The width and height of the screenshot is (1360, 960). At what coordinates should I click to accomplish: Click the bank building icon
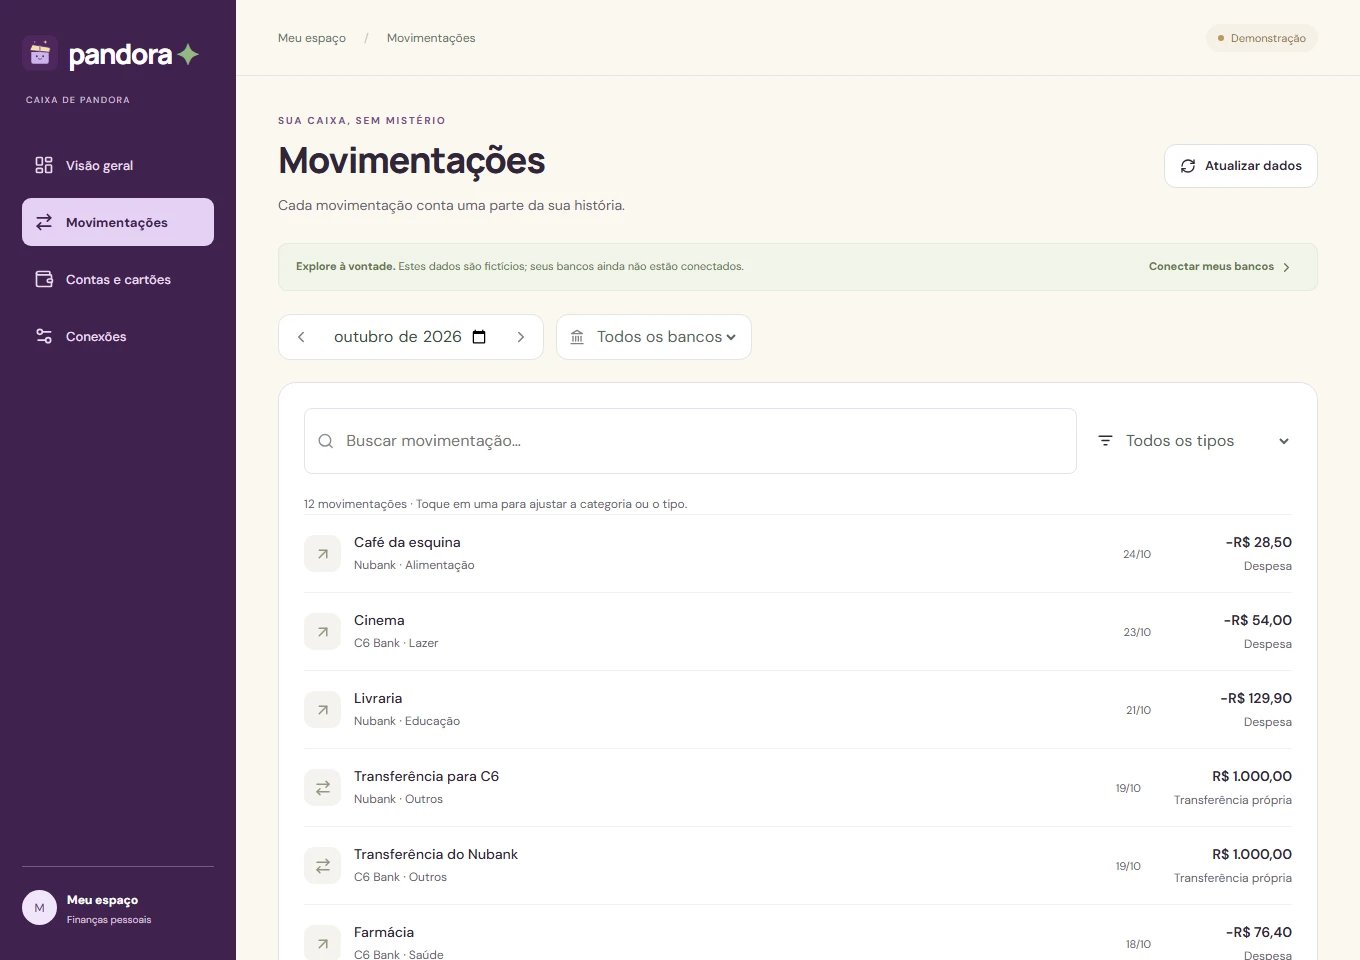coord(577,337)
